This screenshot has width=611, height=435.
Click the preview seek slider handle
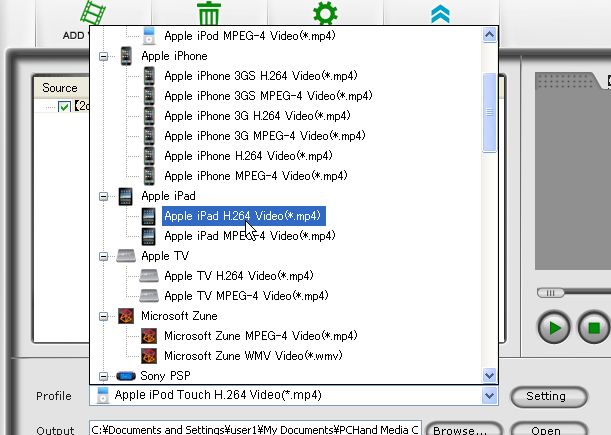pyautogui.click(x=550, y=293)
